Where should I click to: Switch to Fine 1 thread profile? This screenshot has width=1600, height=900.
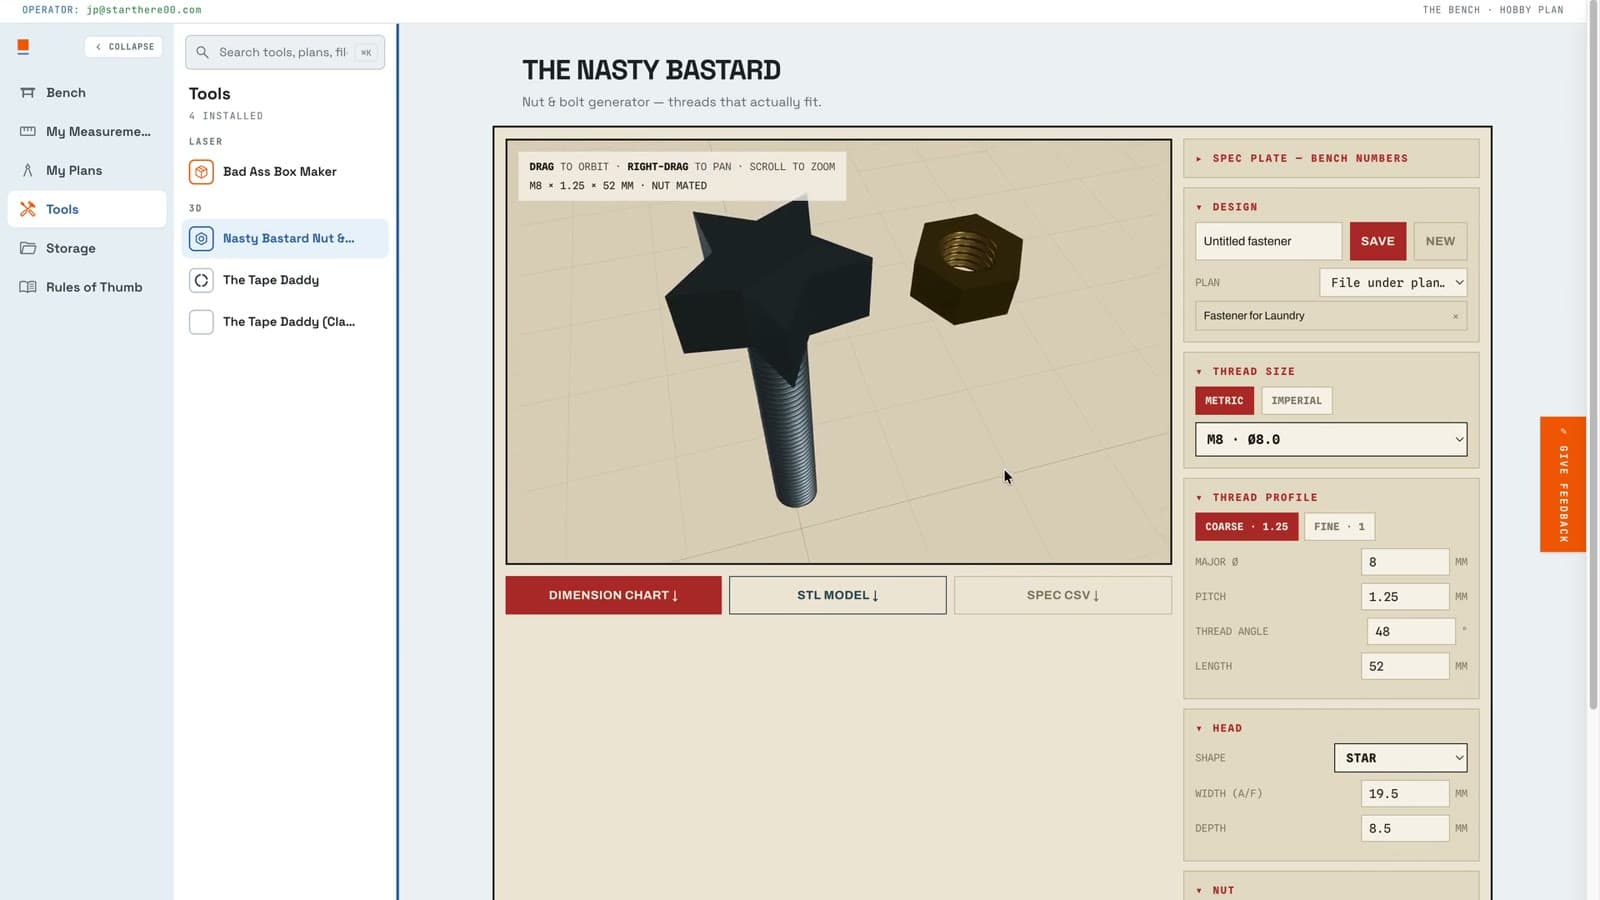(x=1339, y=527)
